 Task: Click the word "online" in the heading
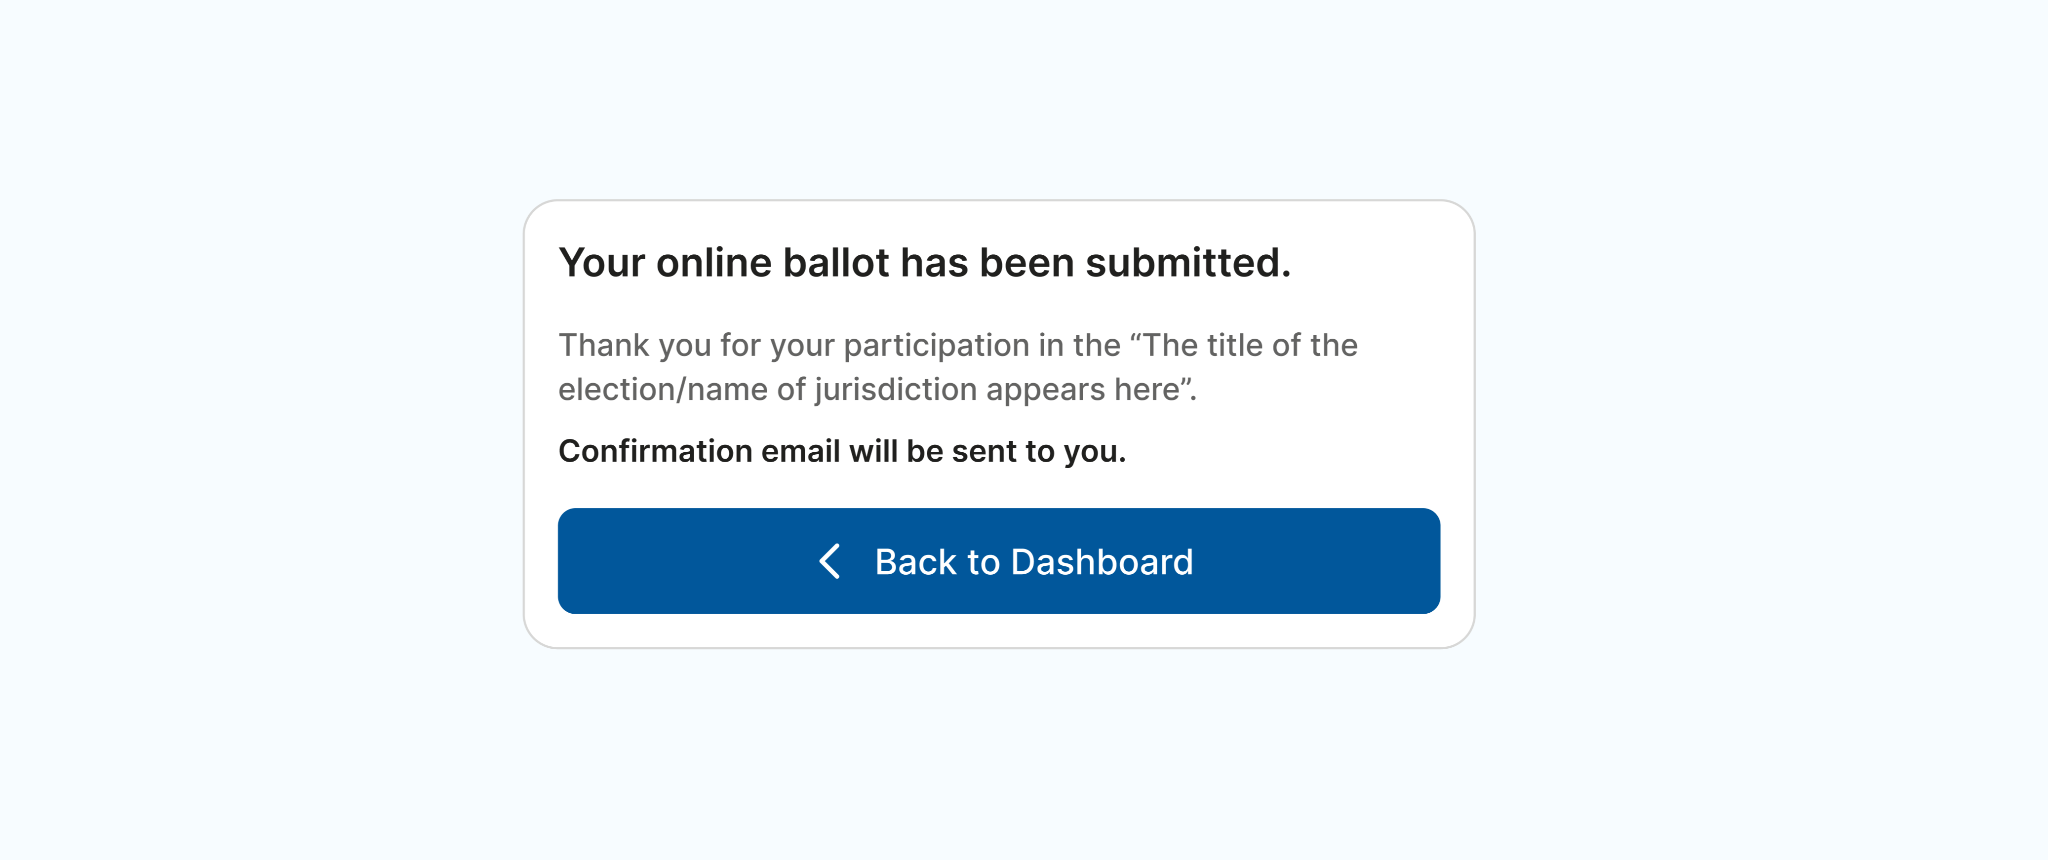point(713,263)
